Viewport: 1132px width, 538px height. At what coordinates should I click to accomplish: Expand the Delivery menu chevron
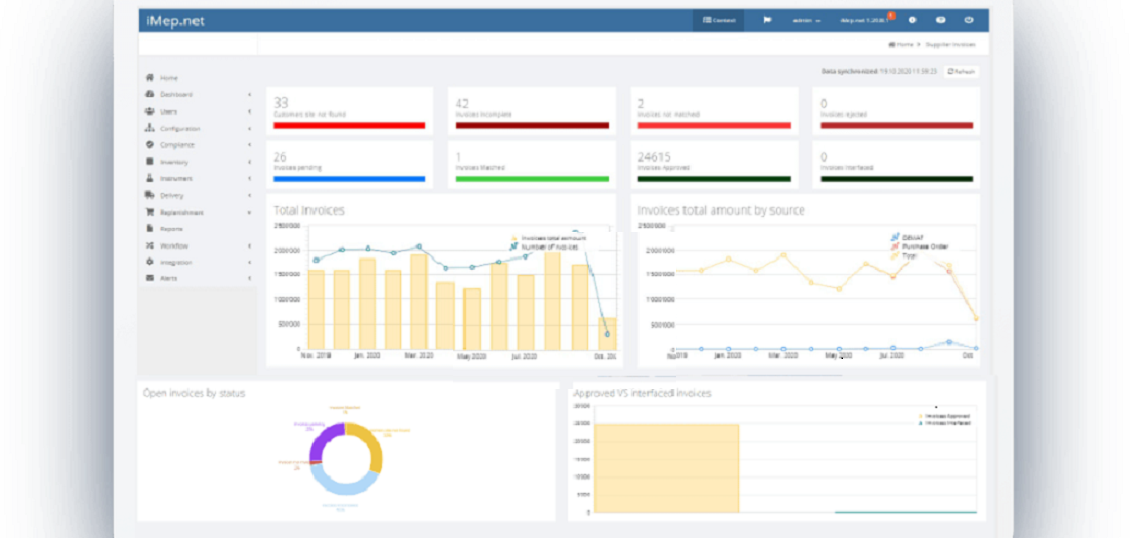249,196
